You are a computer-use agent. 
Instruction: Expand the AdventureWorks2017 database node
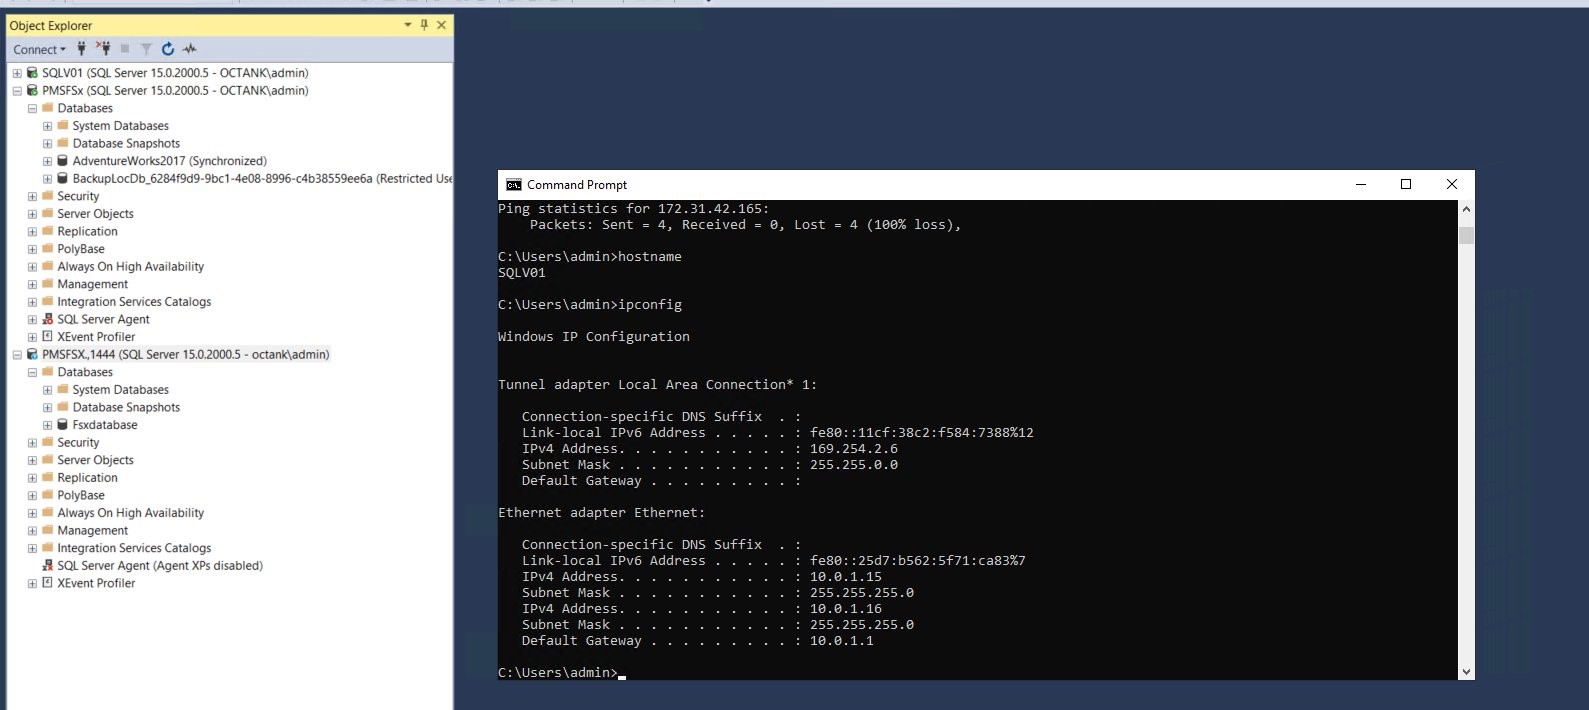(47, 161)
